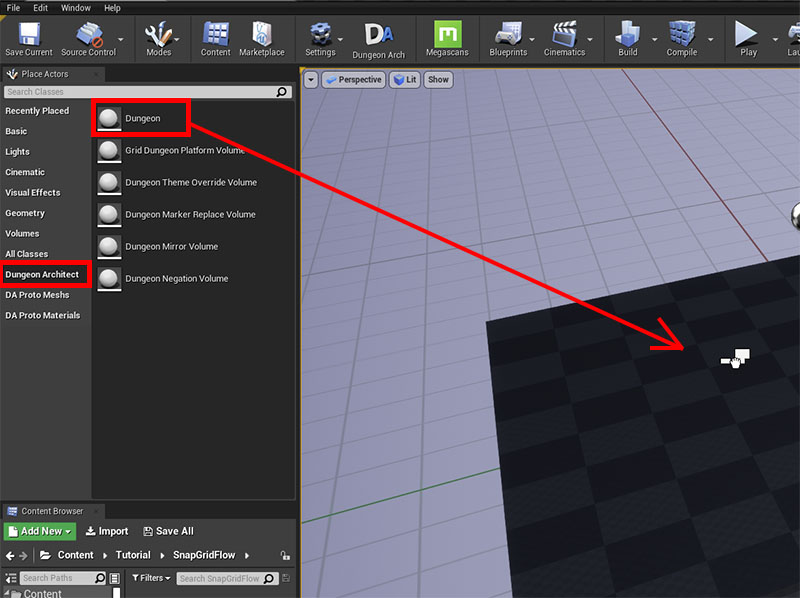Viewport: 800px width, 598px height.
Task: Open Play options dropdown arrow
Action: 775,39
